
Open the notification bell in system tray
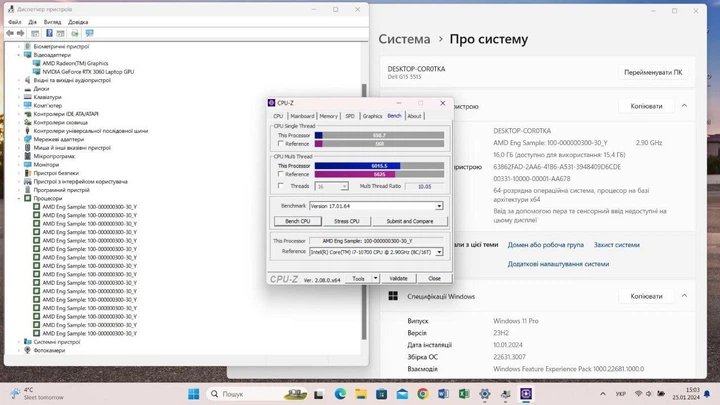[x=707, y=394]
